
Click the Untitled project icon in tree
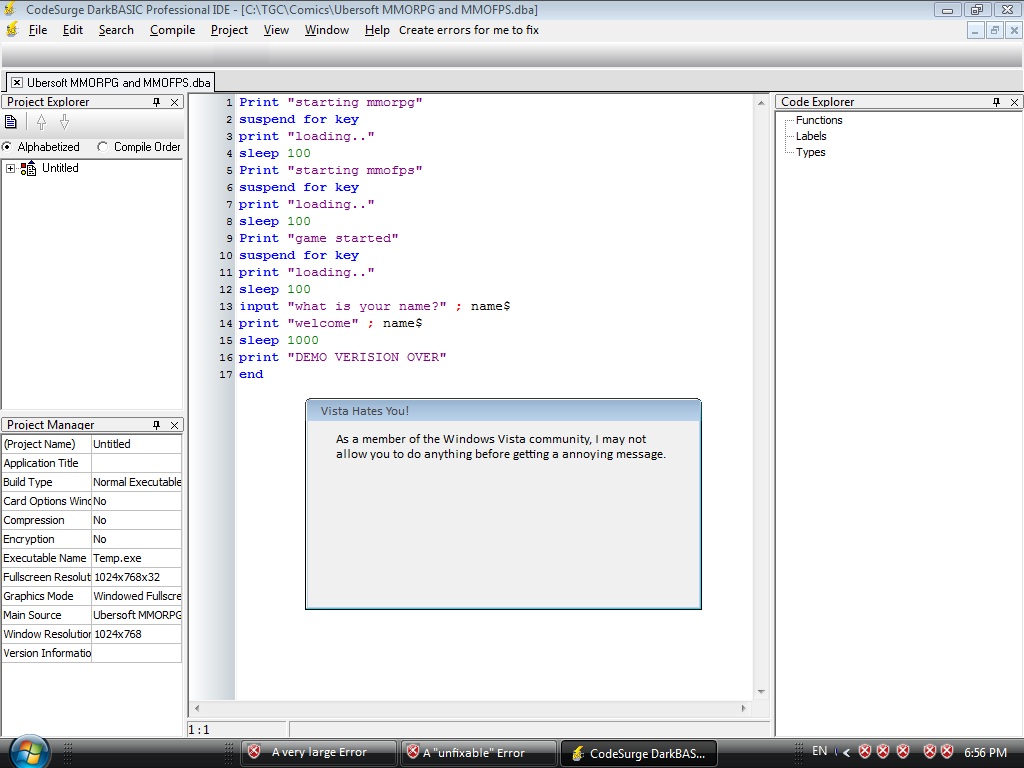(x=28, y=168)
